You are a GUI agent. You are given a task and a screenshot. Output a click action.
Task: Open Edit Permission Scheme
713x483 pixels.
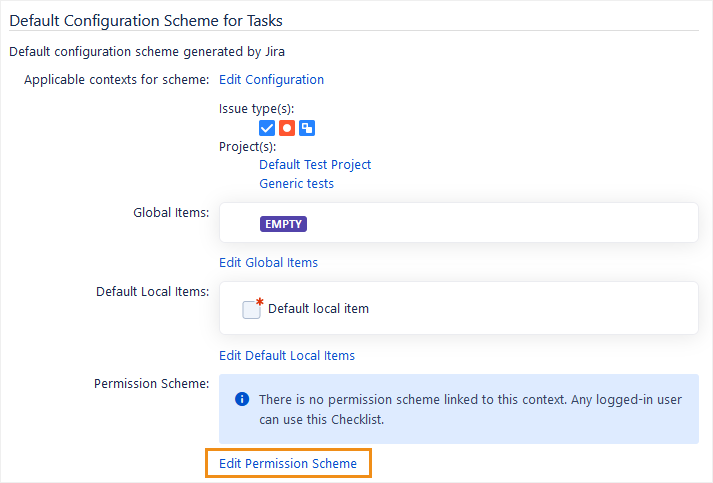pos(288,464)
